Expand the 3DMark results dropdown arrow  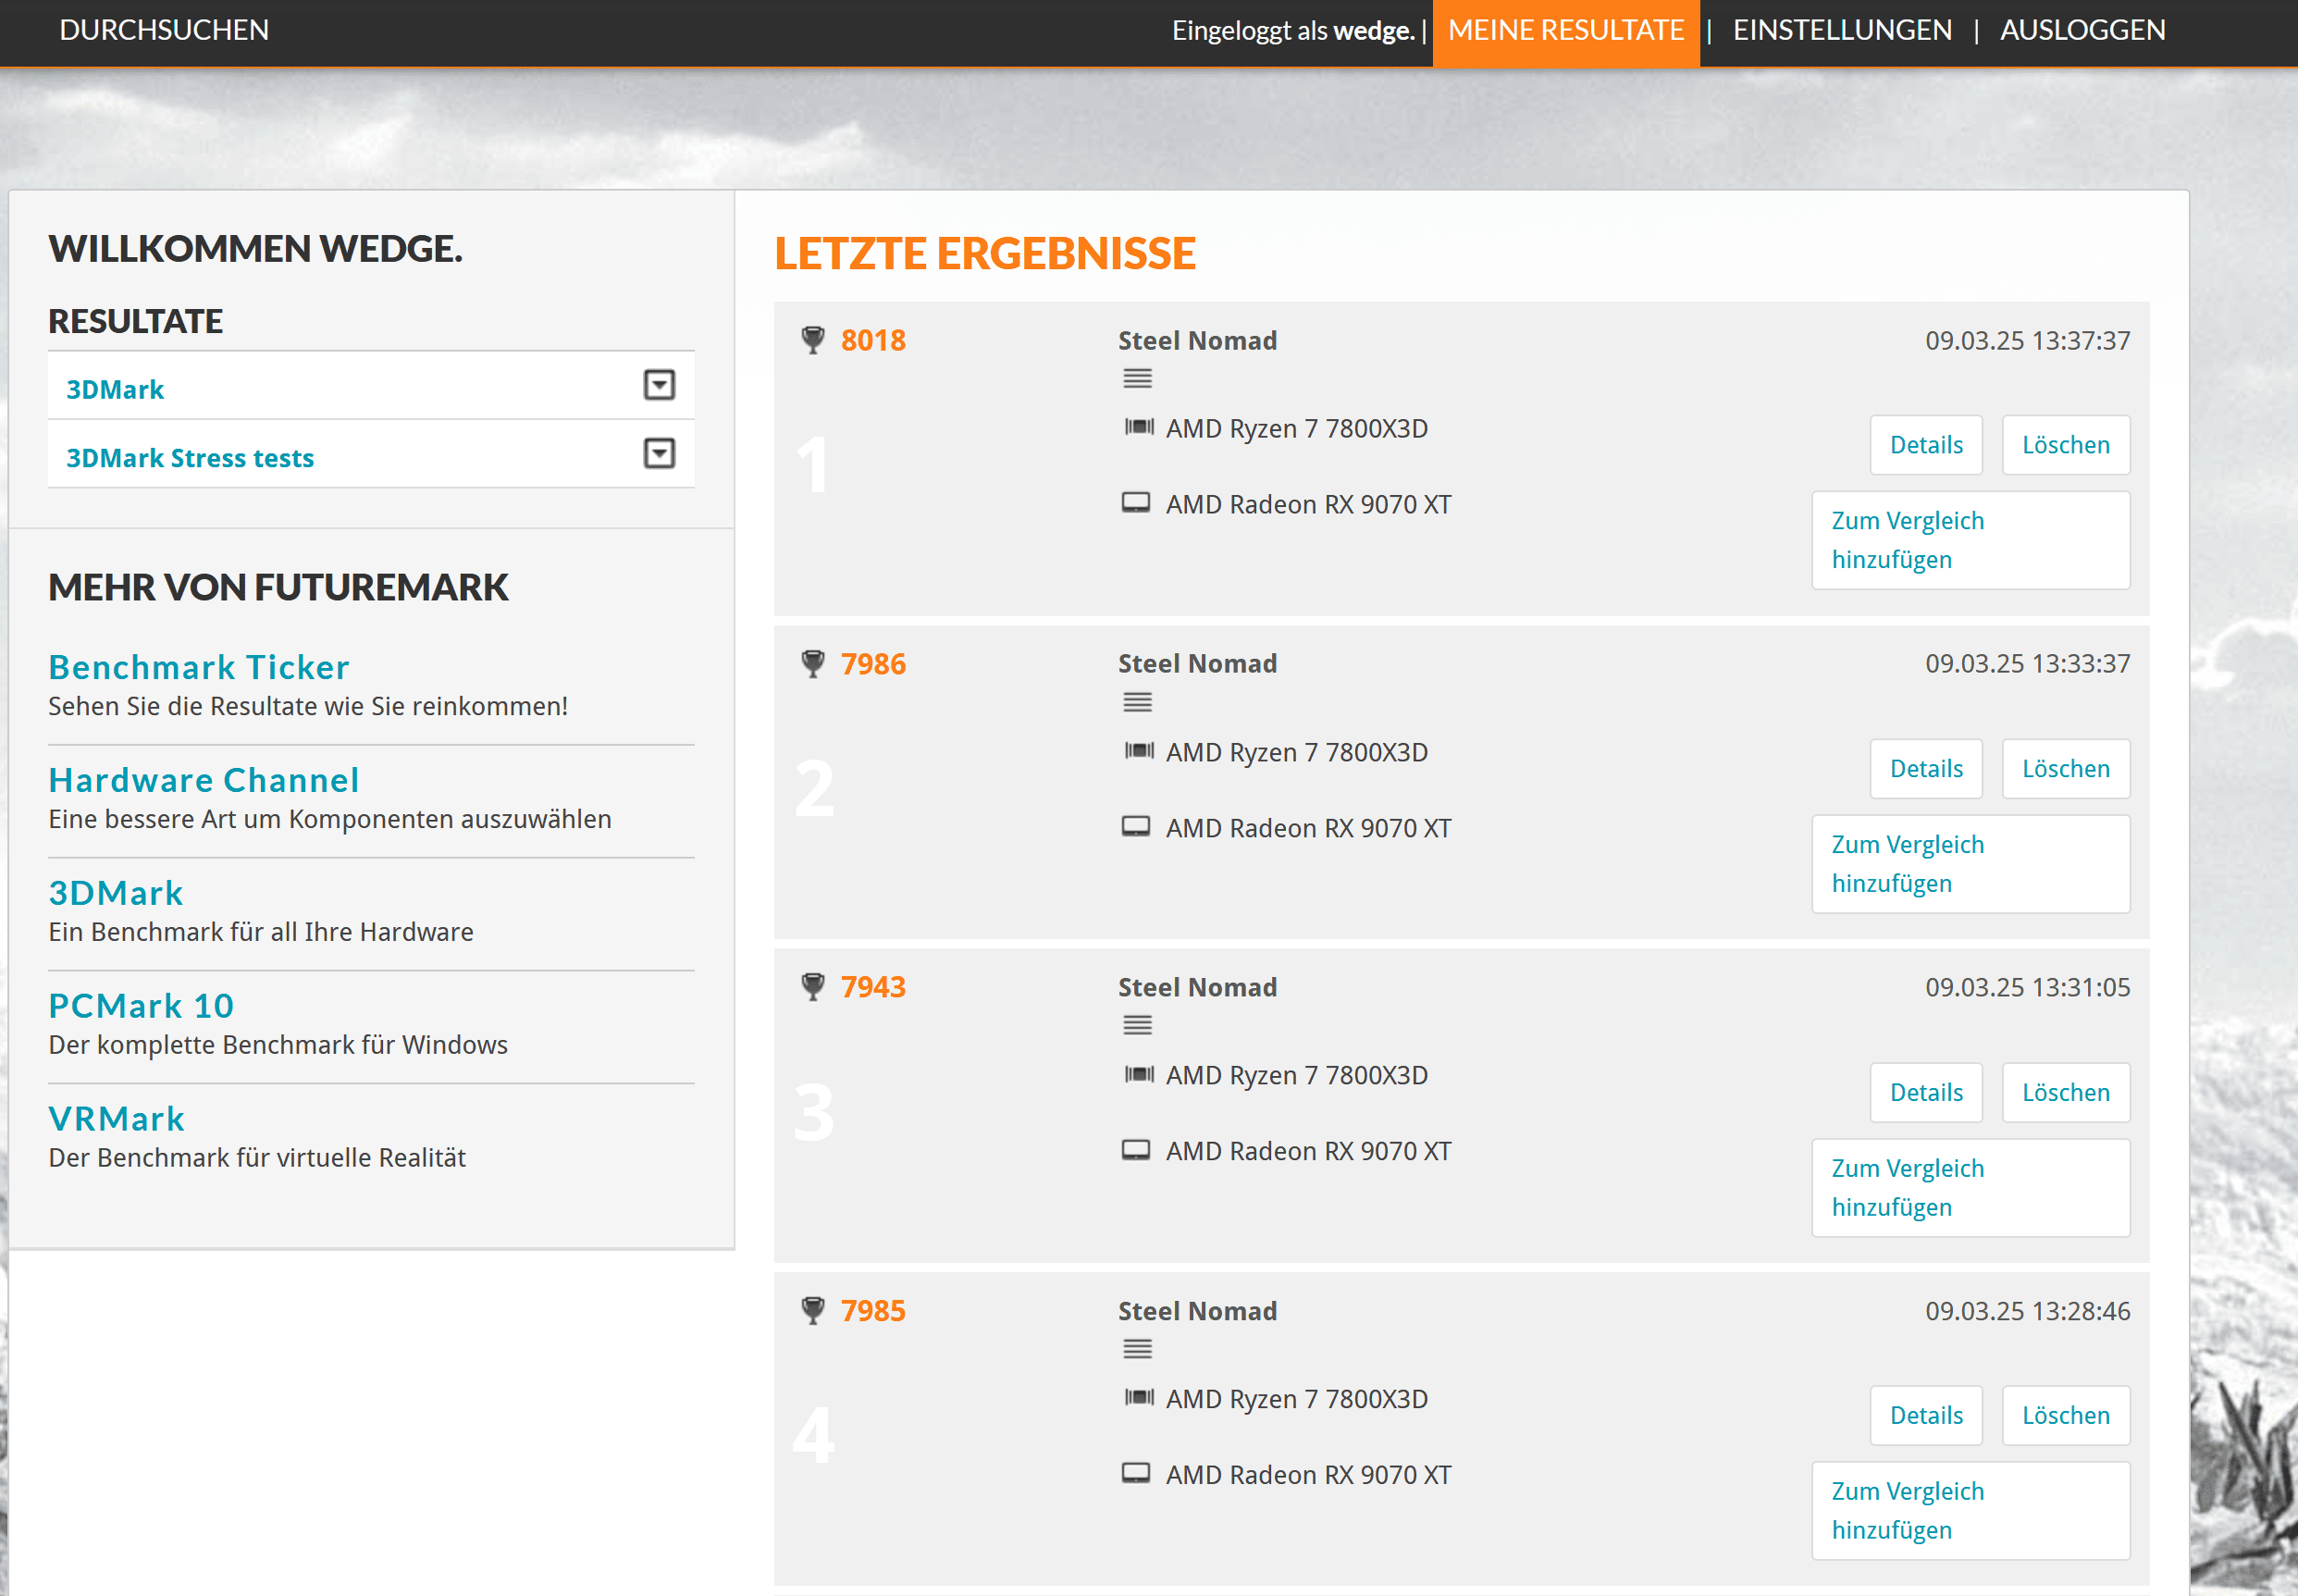(x=659, y=385)
